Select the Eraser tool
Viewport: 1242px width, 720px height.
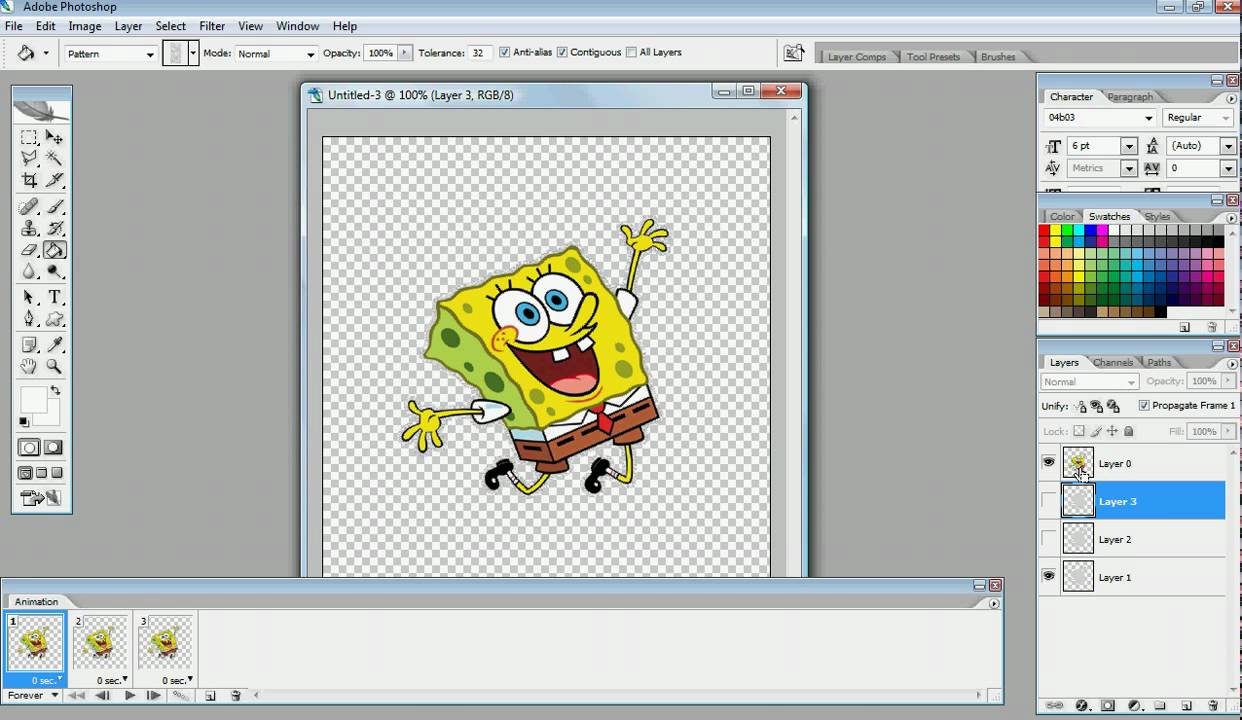point(29,250)
